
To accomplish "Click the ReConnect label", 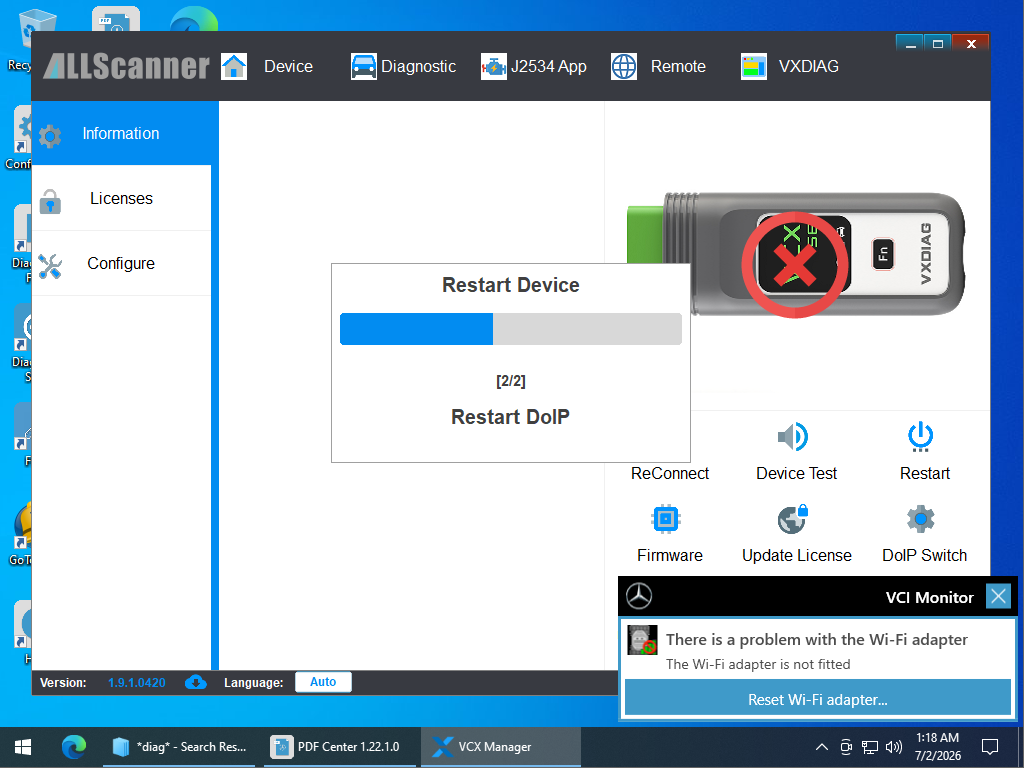I will pos(669,473).
